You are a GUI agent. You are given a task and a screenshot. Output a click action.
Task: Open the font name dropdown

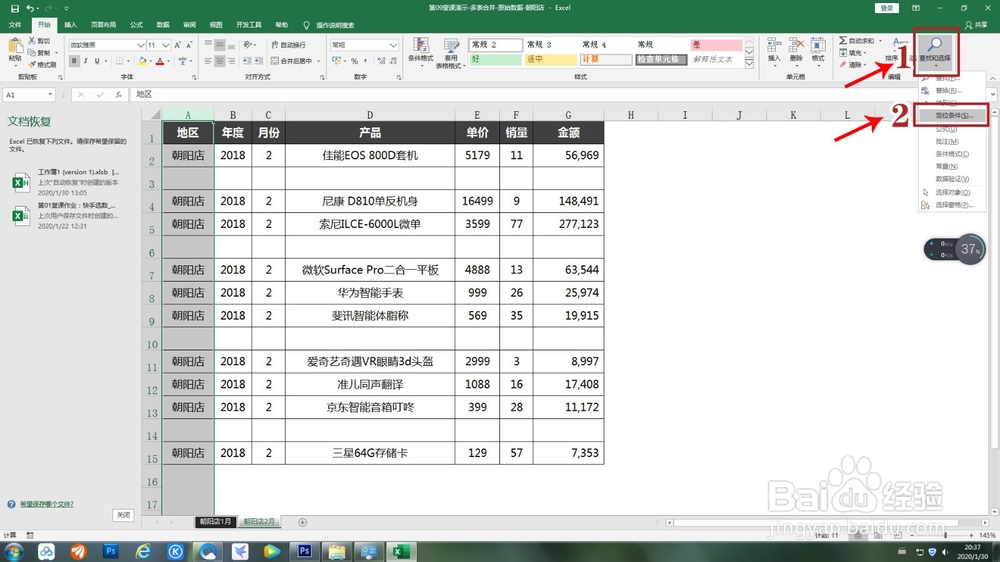(140, 45)
